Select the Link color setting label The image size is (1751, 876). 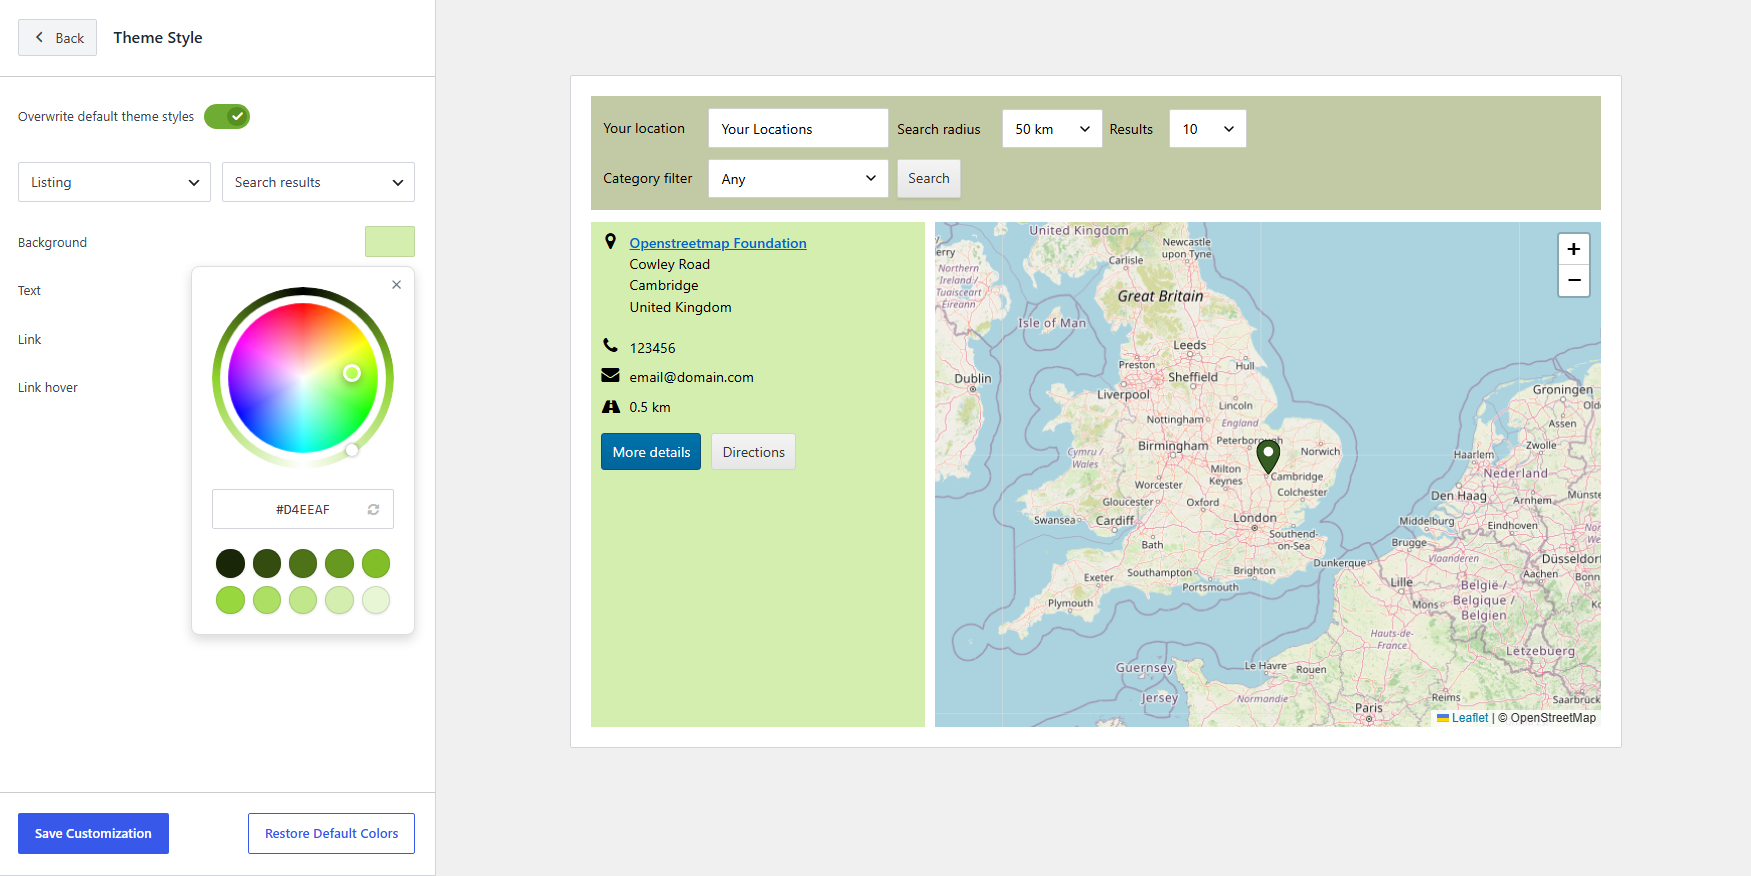click(x=29, y=339)
